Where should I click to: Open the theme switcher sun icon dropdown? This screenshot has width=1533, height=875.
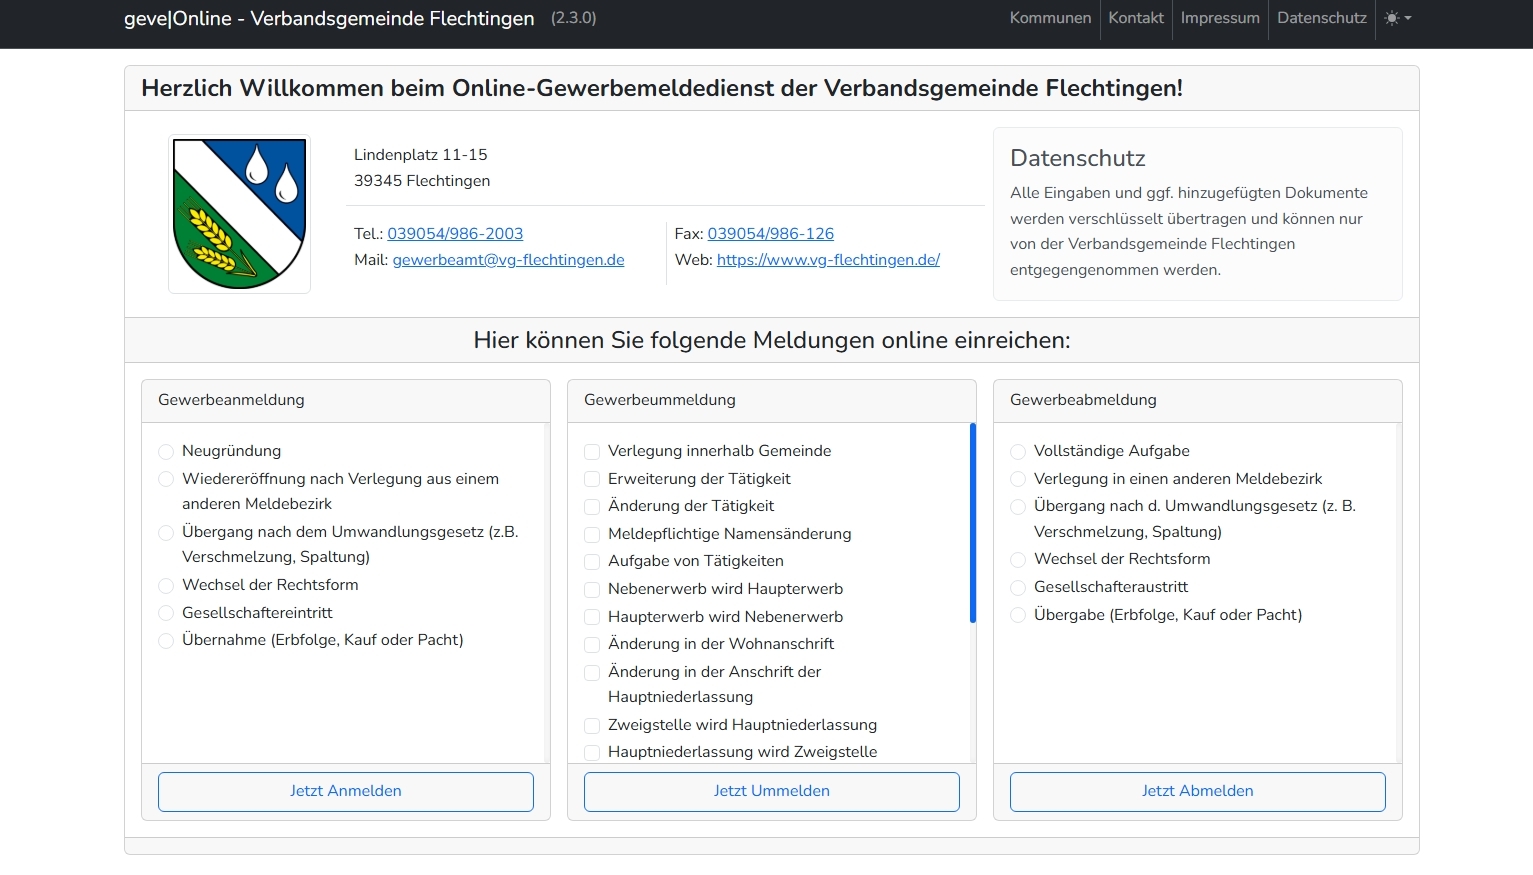pyautogui.click(x=1397, y=18)
